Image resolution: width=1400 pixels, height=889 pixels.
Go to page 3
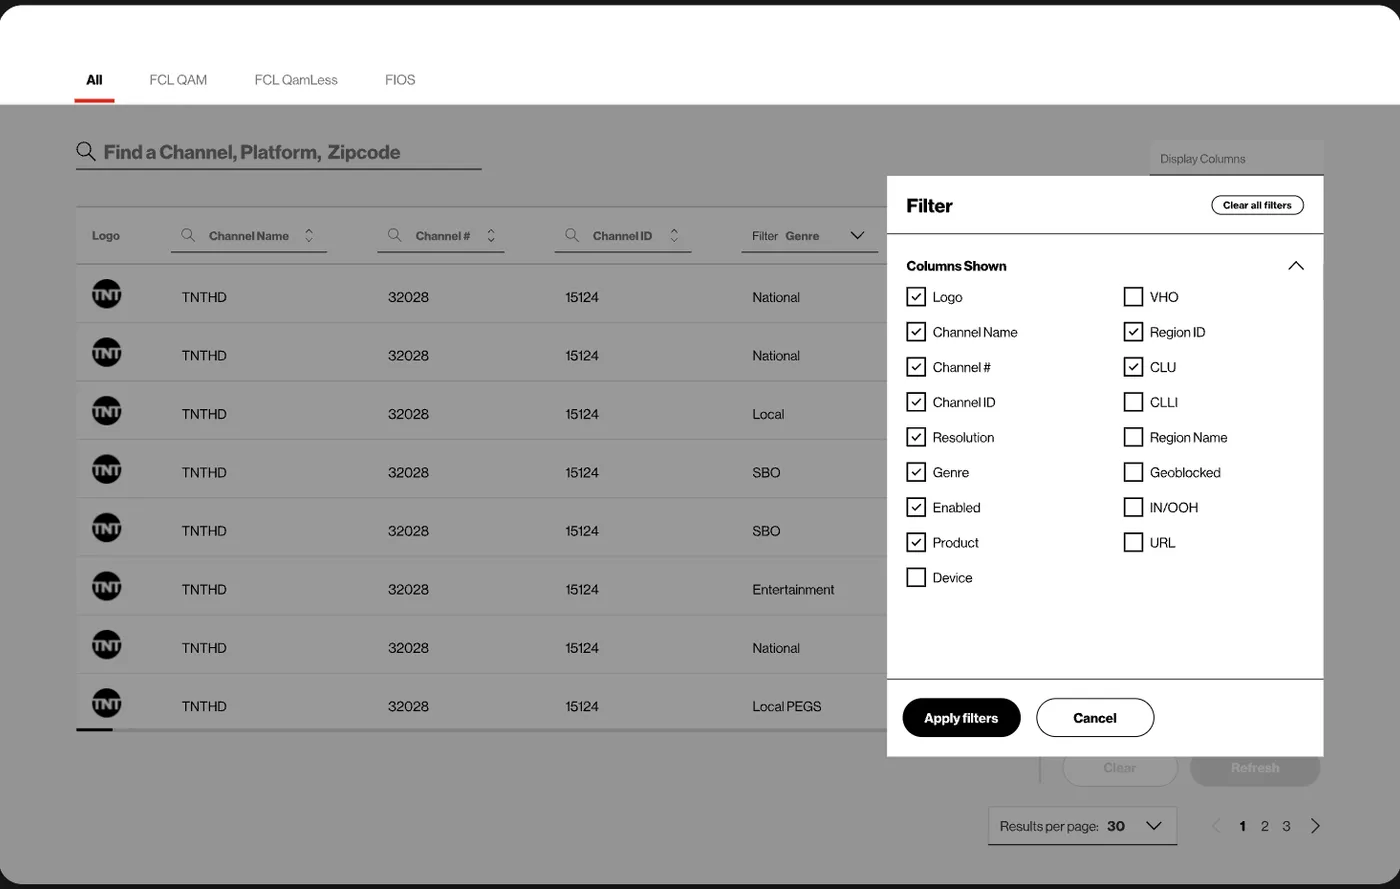pos(1287,826)
